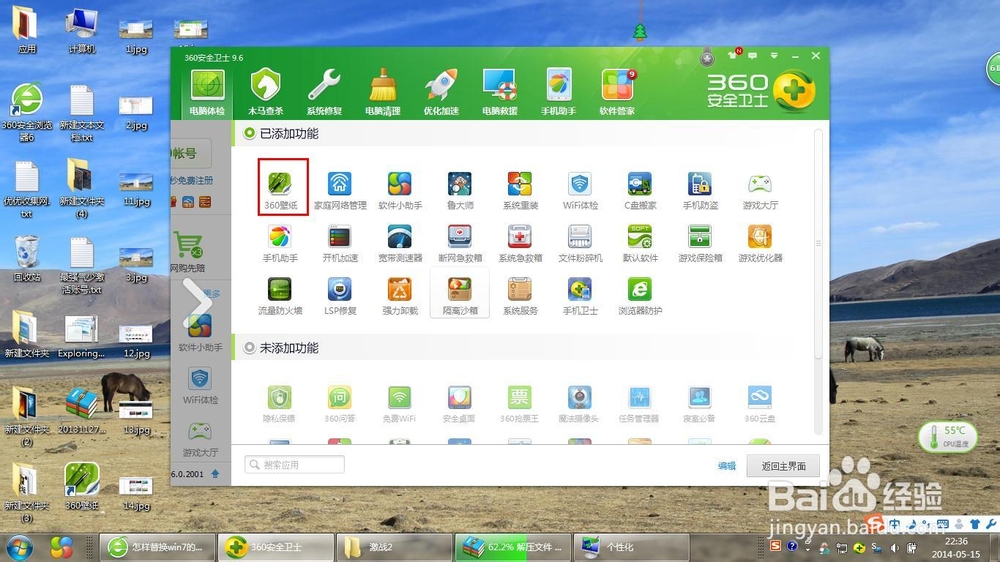Launch 系统重装 tool
Viewport: 1000px width, 562px height.
(520, 190)
